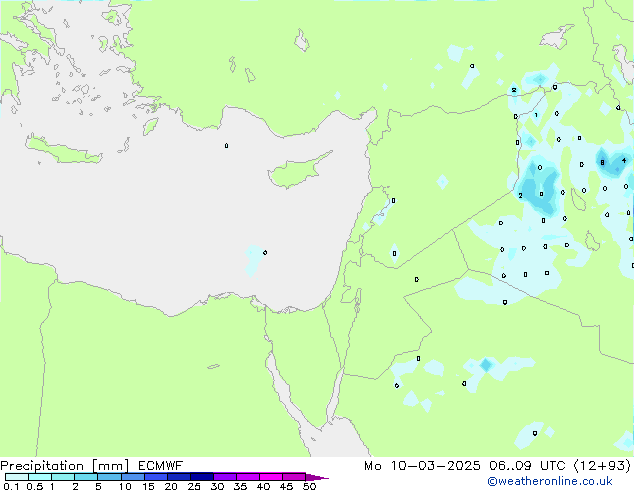Click the "Mo" weekday label
This screenshot has height=490, width=634.
click(373, 466)
